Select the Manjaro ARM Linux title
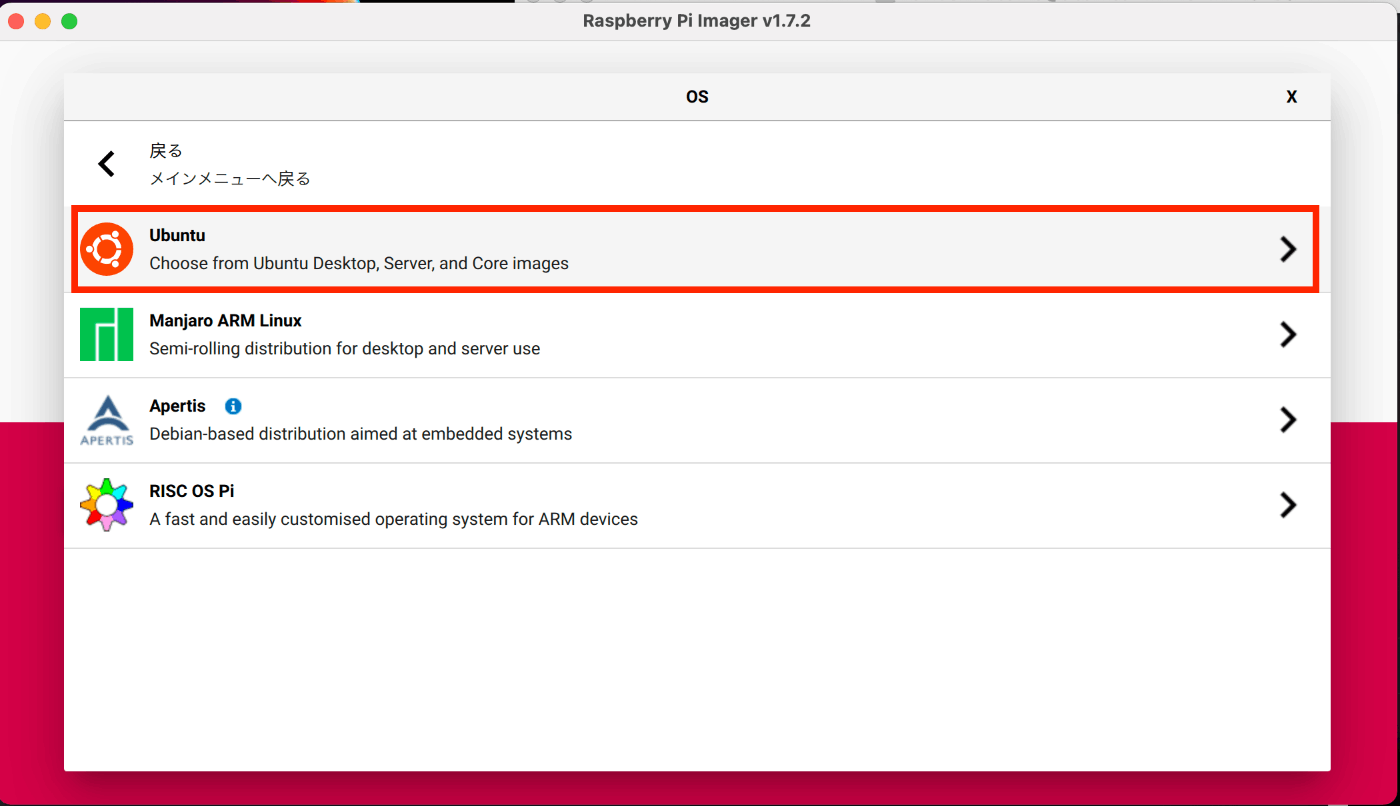 point(225,321)
